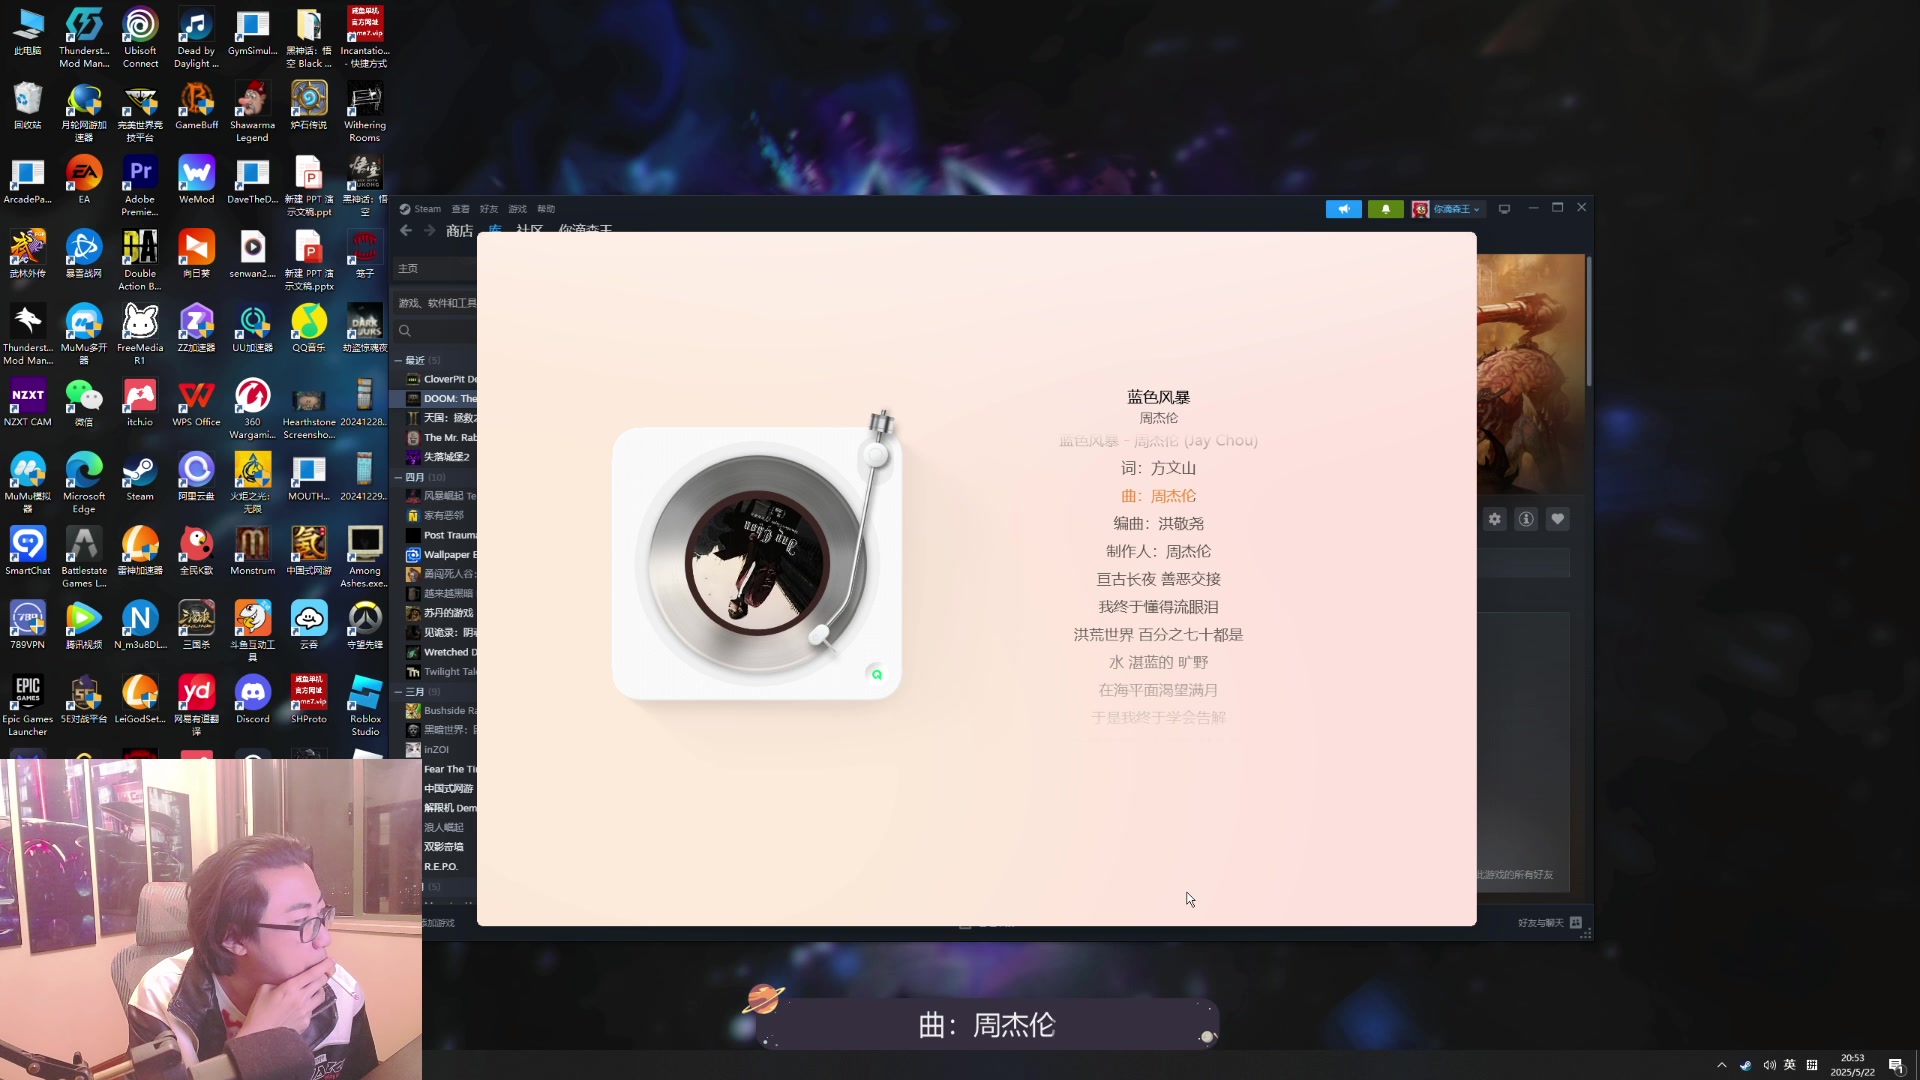Open the 帮助 menu in Steam
This screenshot has height=1080, width=1920.
(546, 209)
